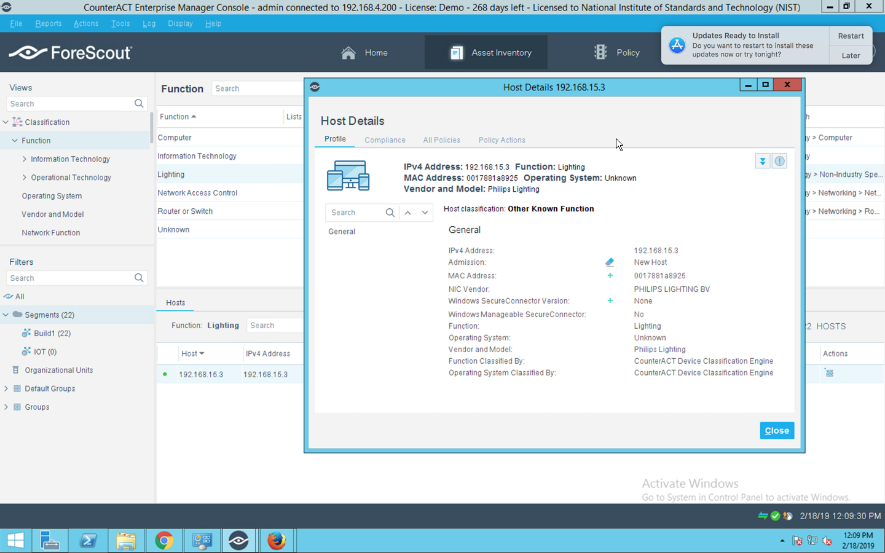Select the Profile tab
885x553 pixels.
(x=335, y=139)
